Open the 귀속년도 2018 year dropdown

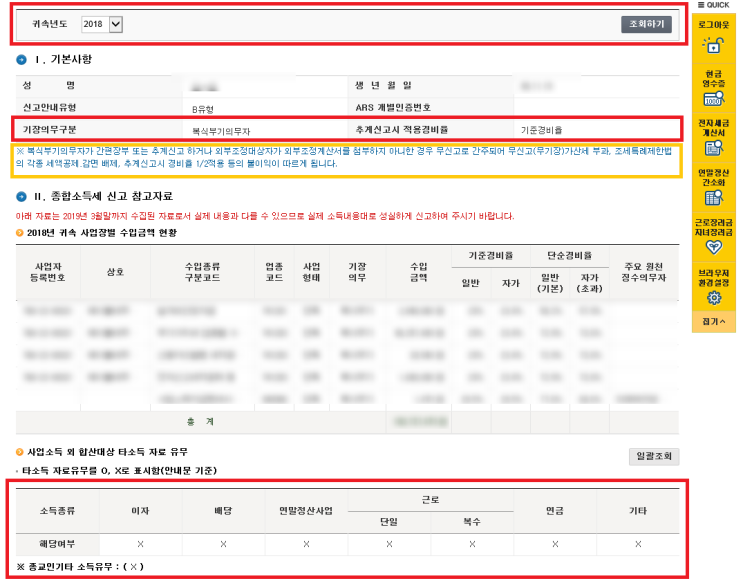point(102,24)
